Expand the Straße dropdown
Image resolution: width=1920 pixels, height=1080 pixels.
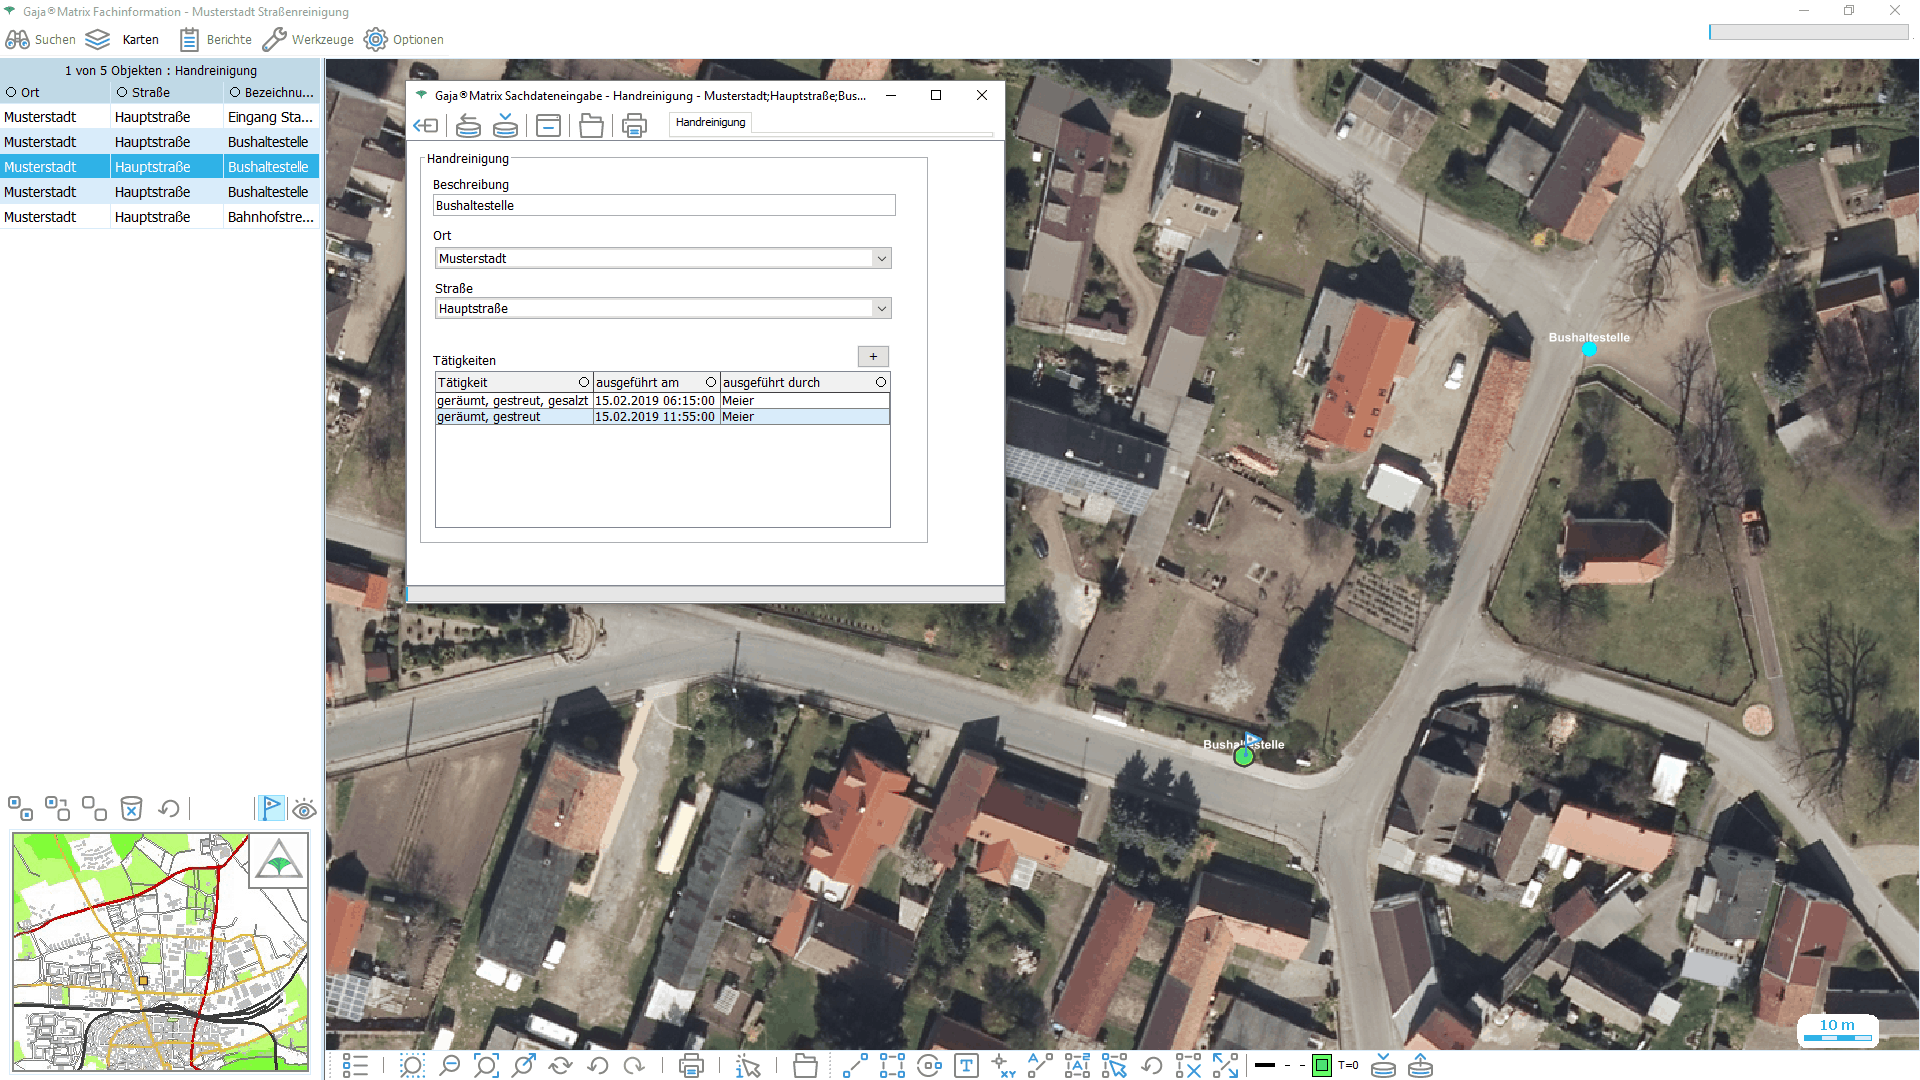pos(881,308)
